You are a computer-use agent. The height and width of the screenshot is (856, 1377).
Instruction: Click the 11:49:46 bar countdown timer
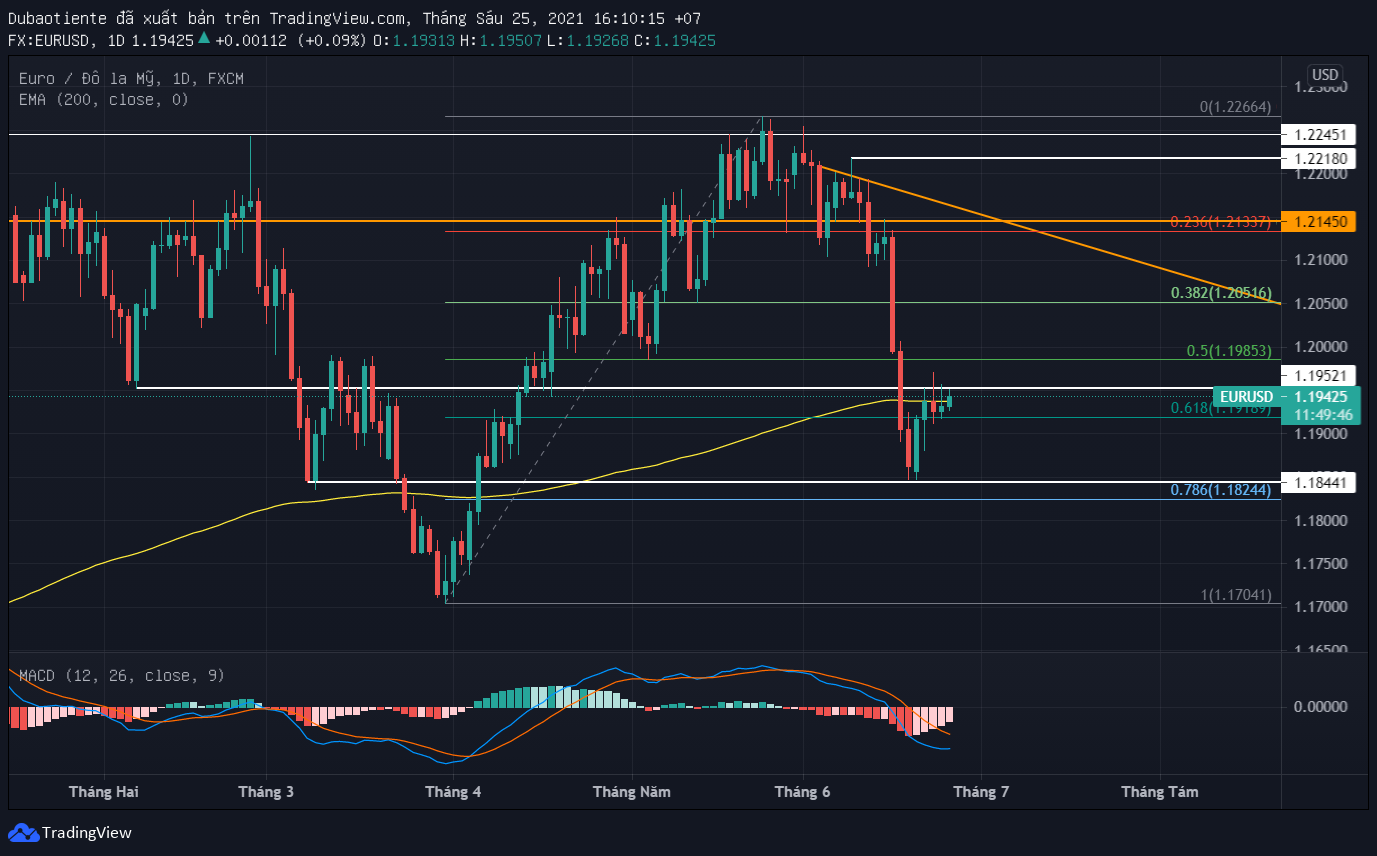click(1322, 414)
